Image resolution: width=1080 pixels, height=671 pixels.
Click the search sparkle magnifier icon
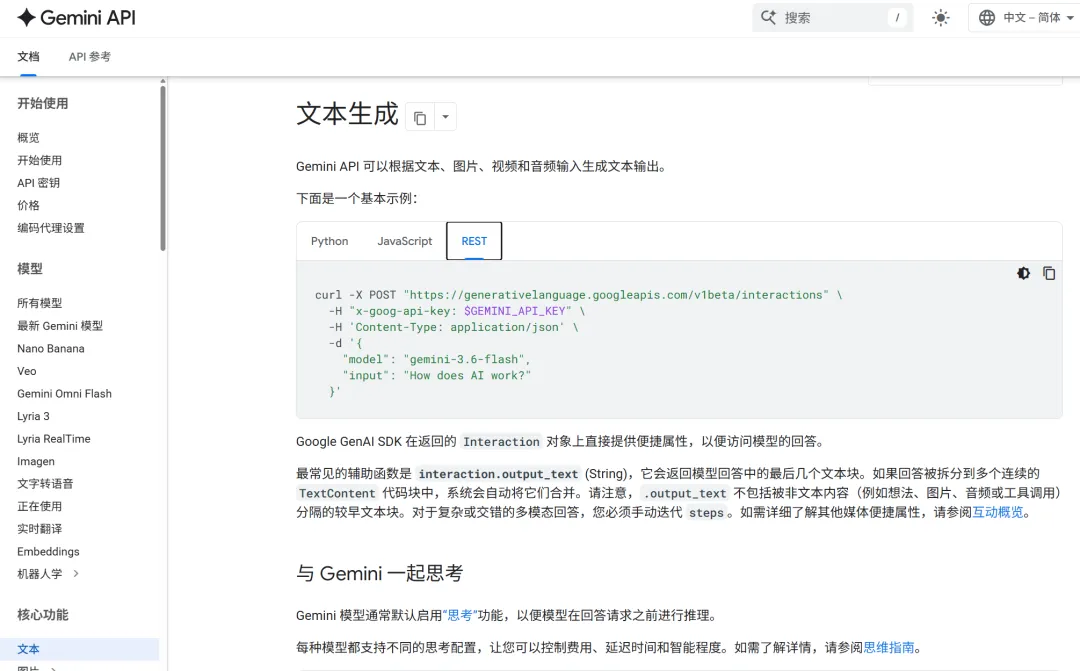[x=768, y=18]
